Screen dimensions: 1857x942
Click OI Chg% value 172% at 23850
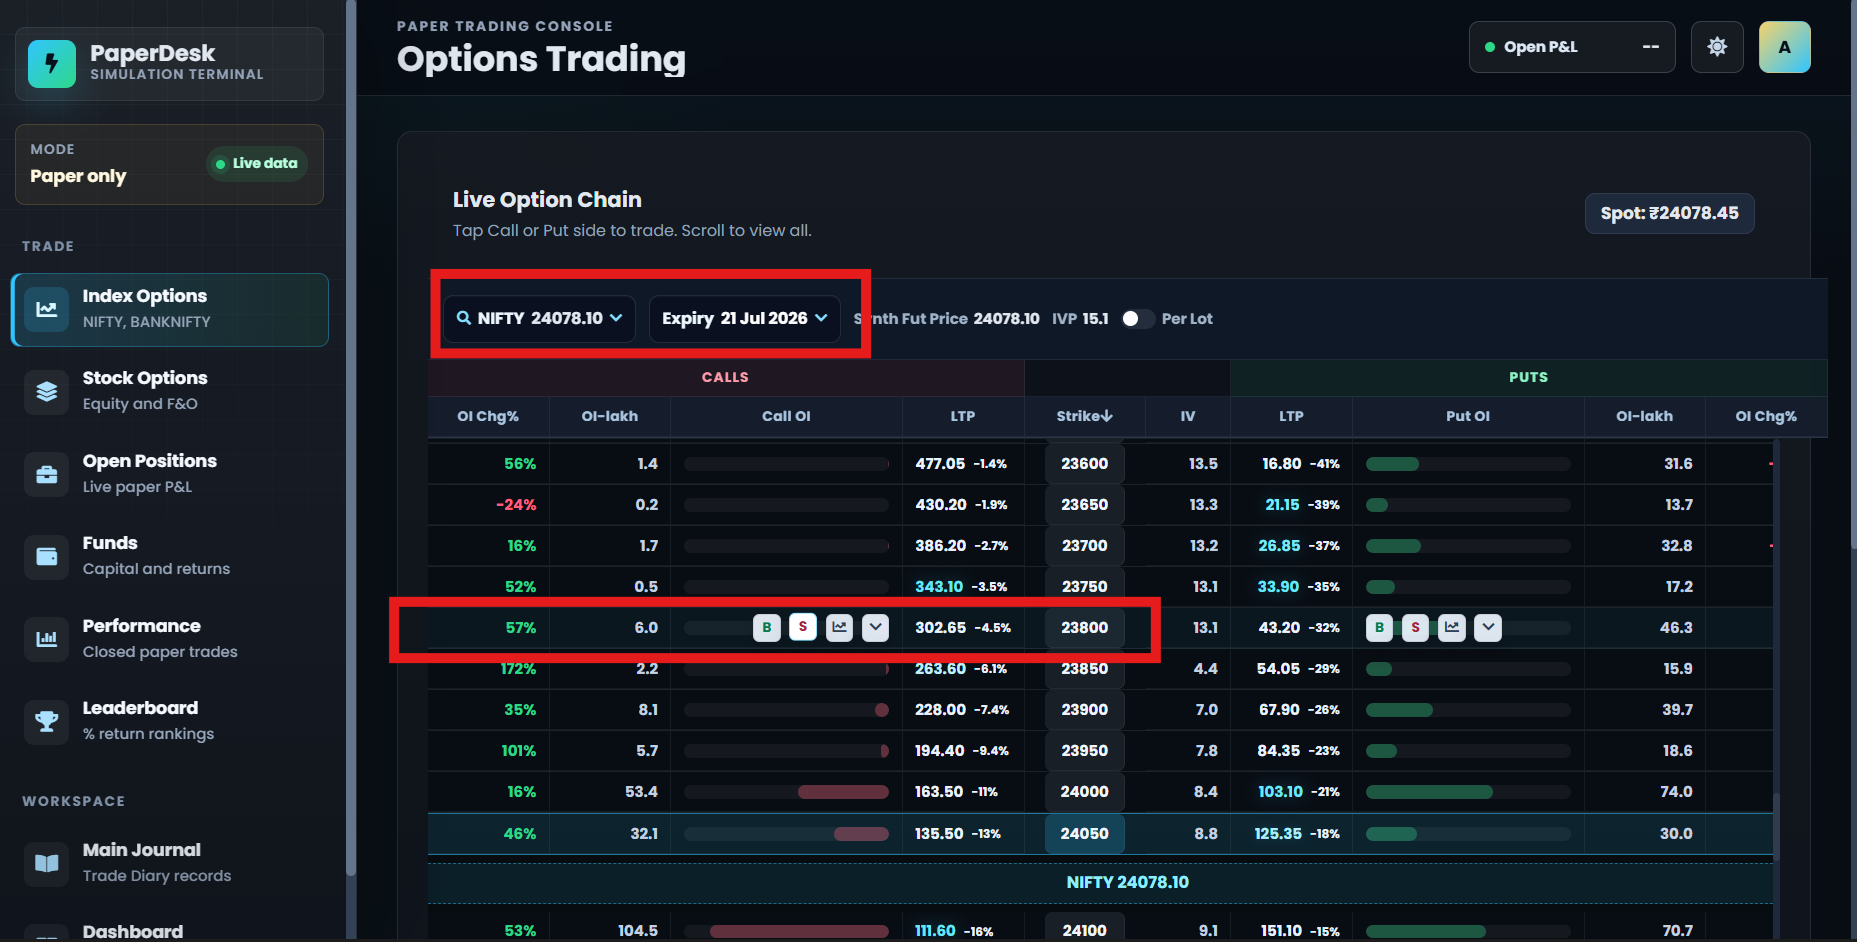(518, 669)
